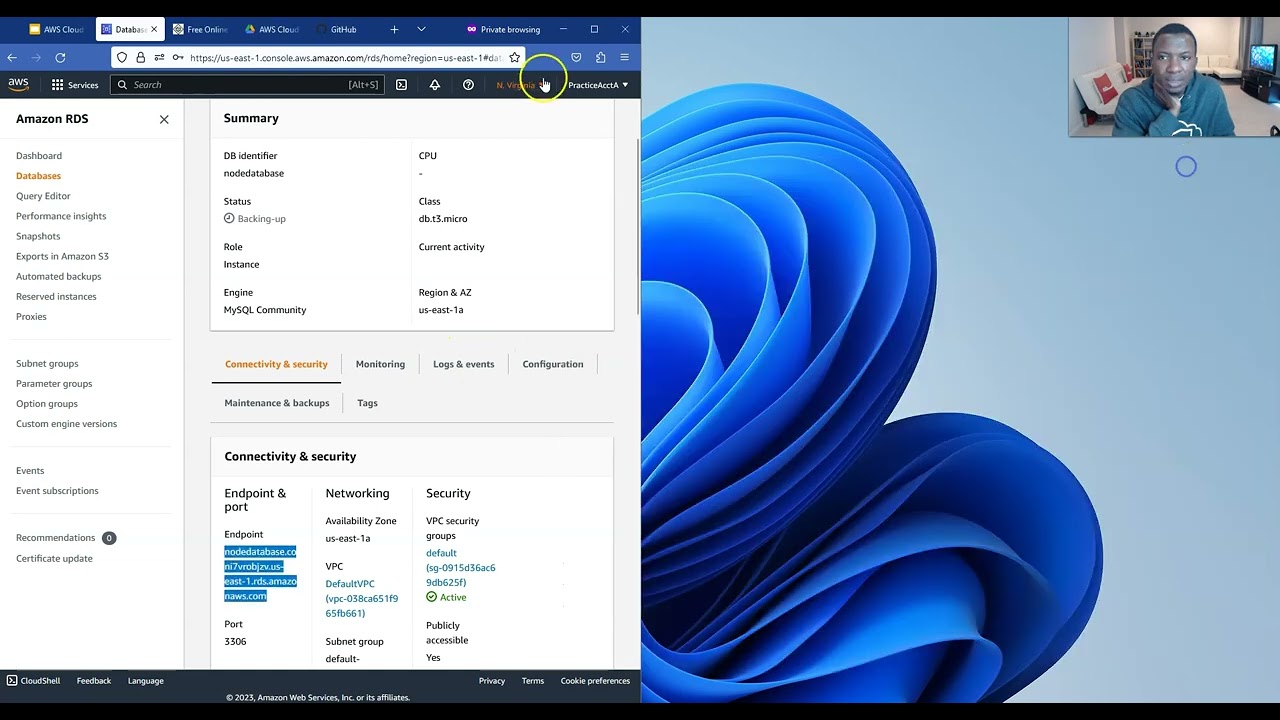This screenshot has height=720, width=1280.
Task: Open Parameter groups in the sidebar
Action: pos(54,383)
